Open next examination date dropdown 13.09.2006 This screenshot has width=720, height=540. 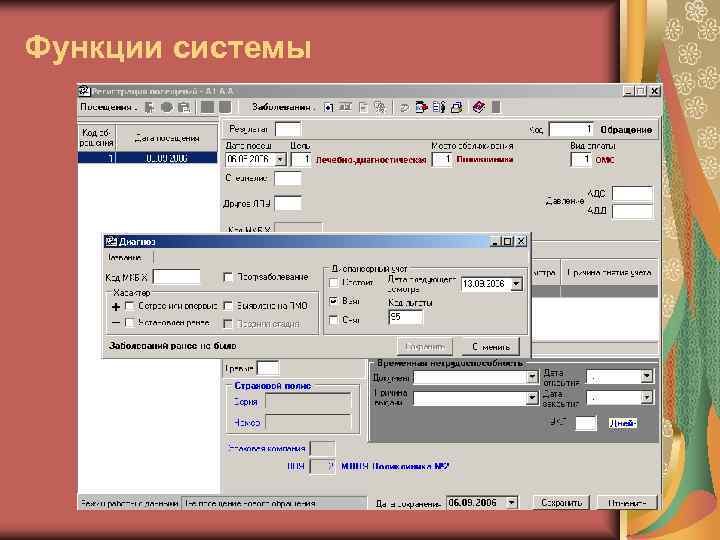tap(516, 284)
